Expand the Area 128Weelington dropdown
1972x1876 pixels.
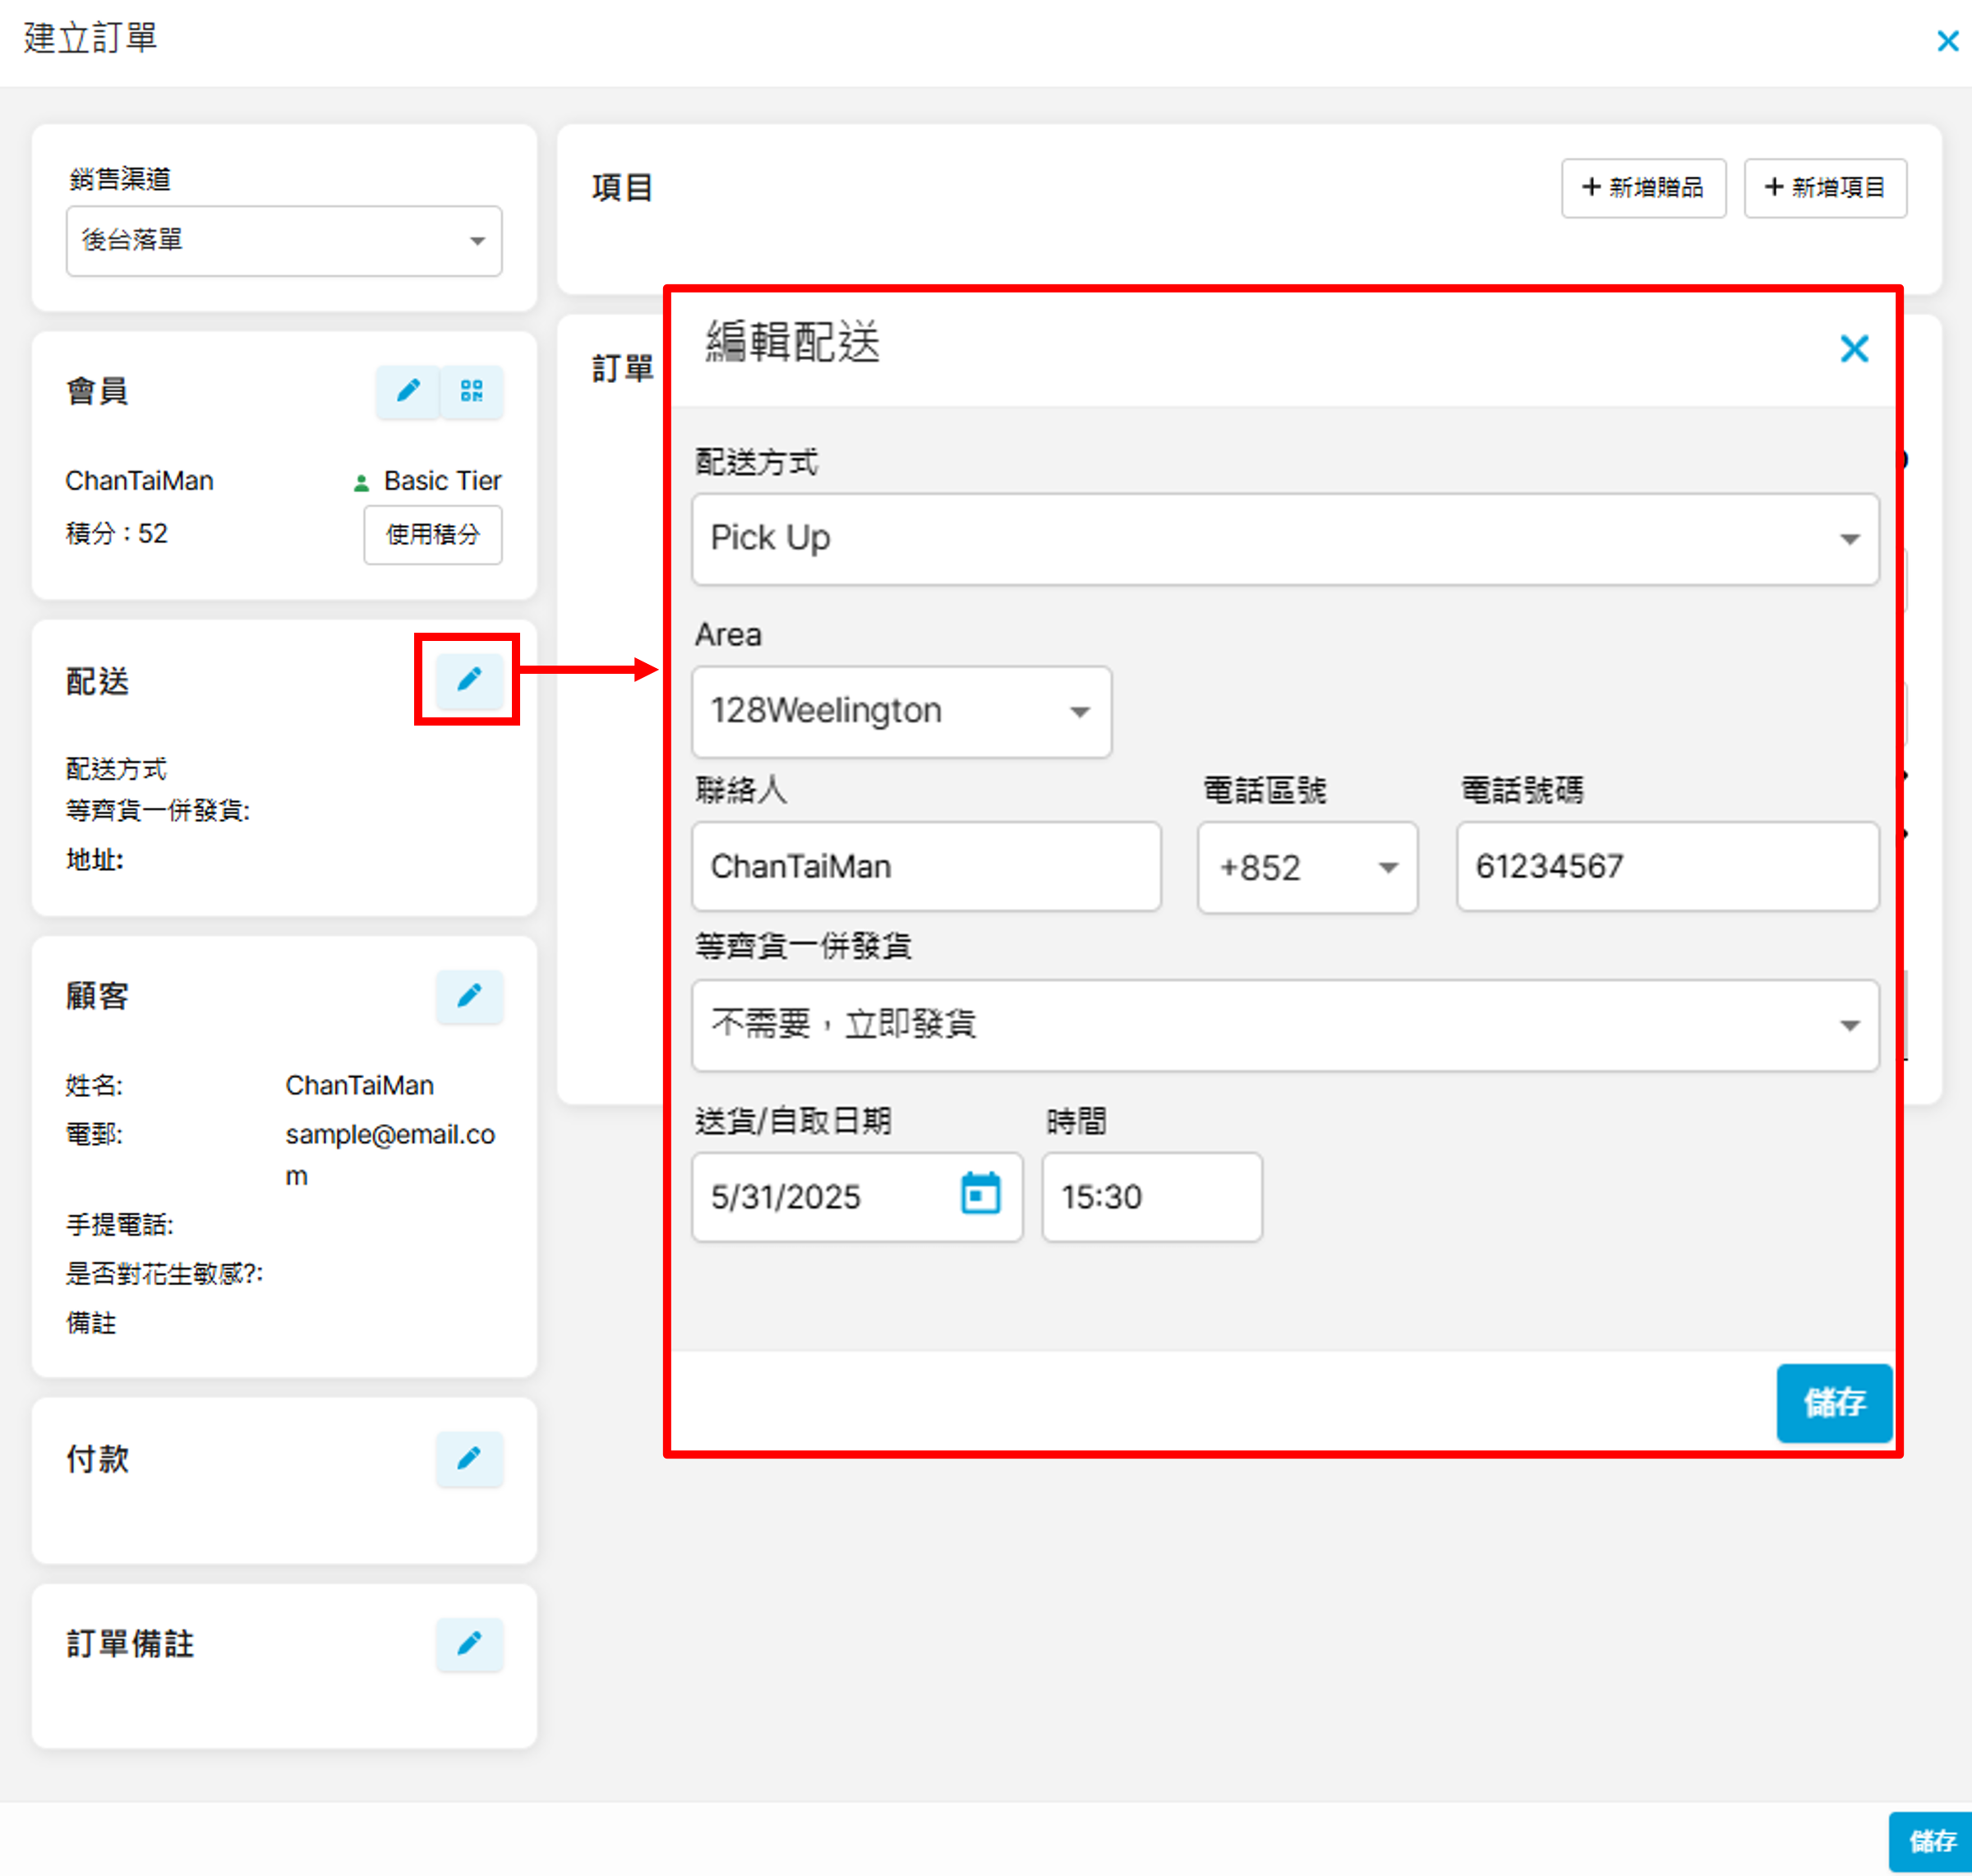click(x=901, y=711)
